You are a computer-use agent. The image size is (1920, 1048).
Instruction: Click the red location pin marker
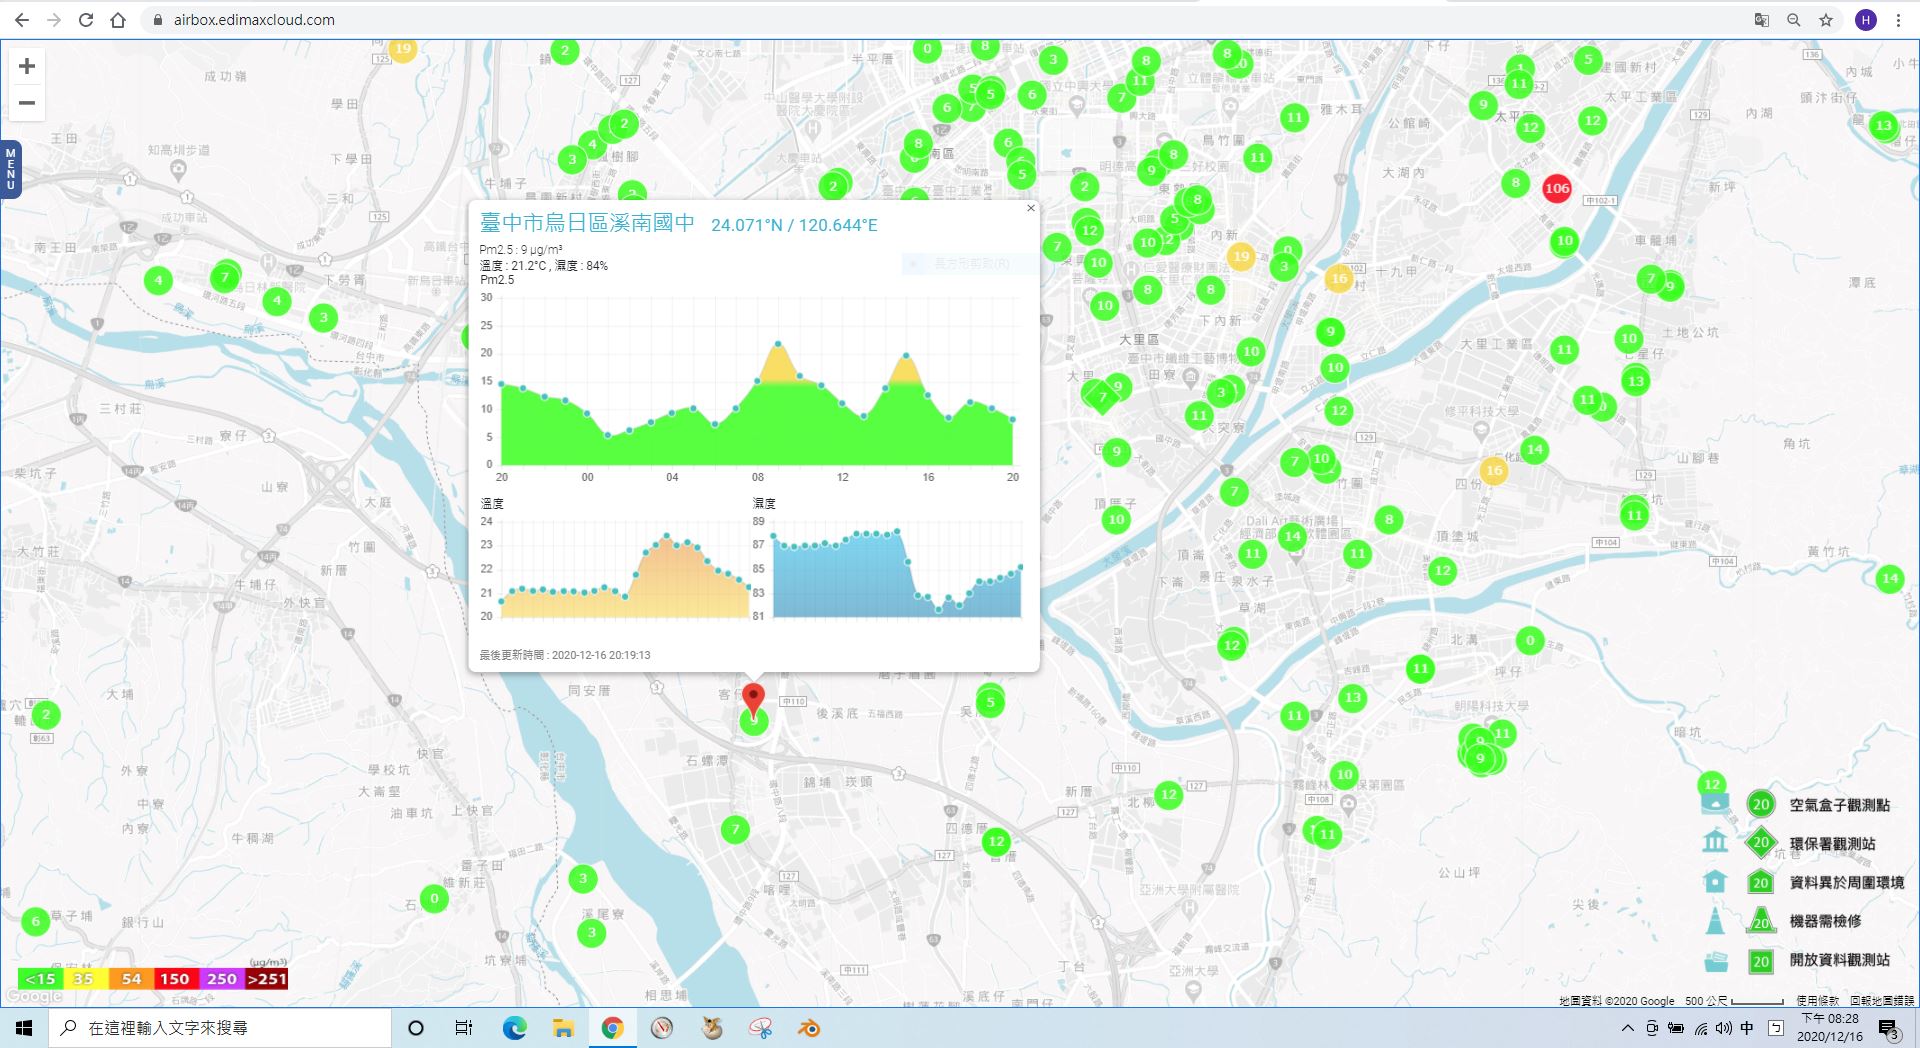(x=754, y=700)
